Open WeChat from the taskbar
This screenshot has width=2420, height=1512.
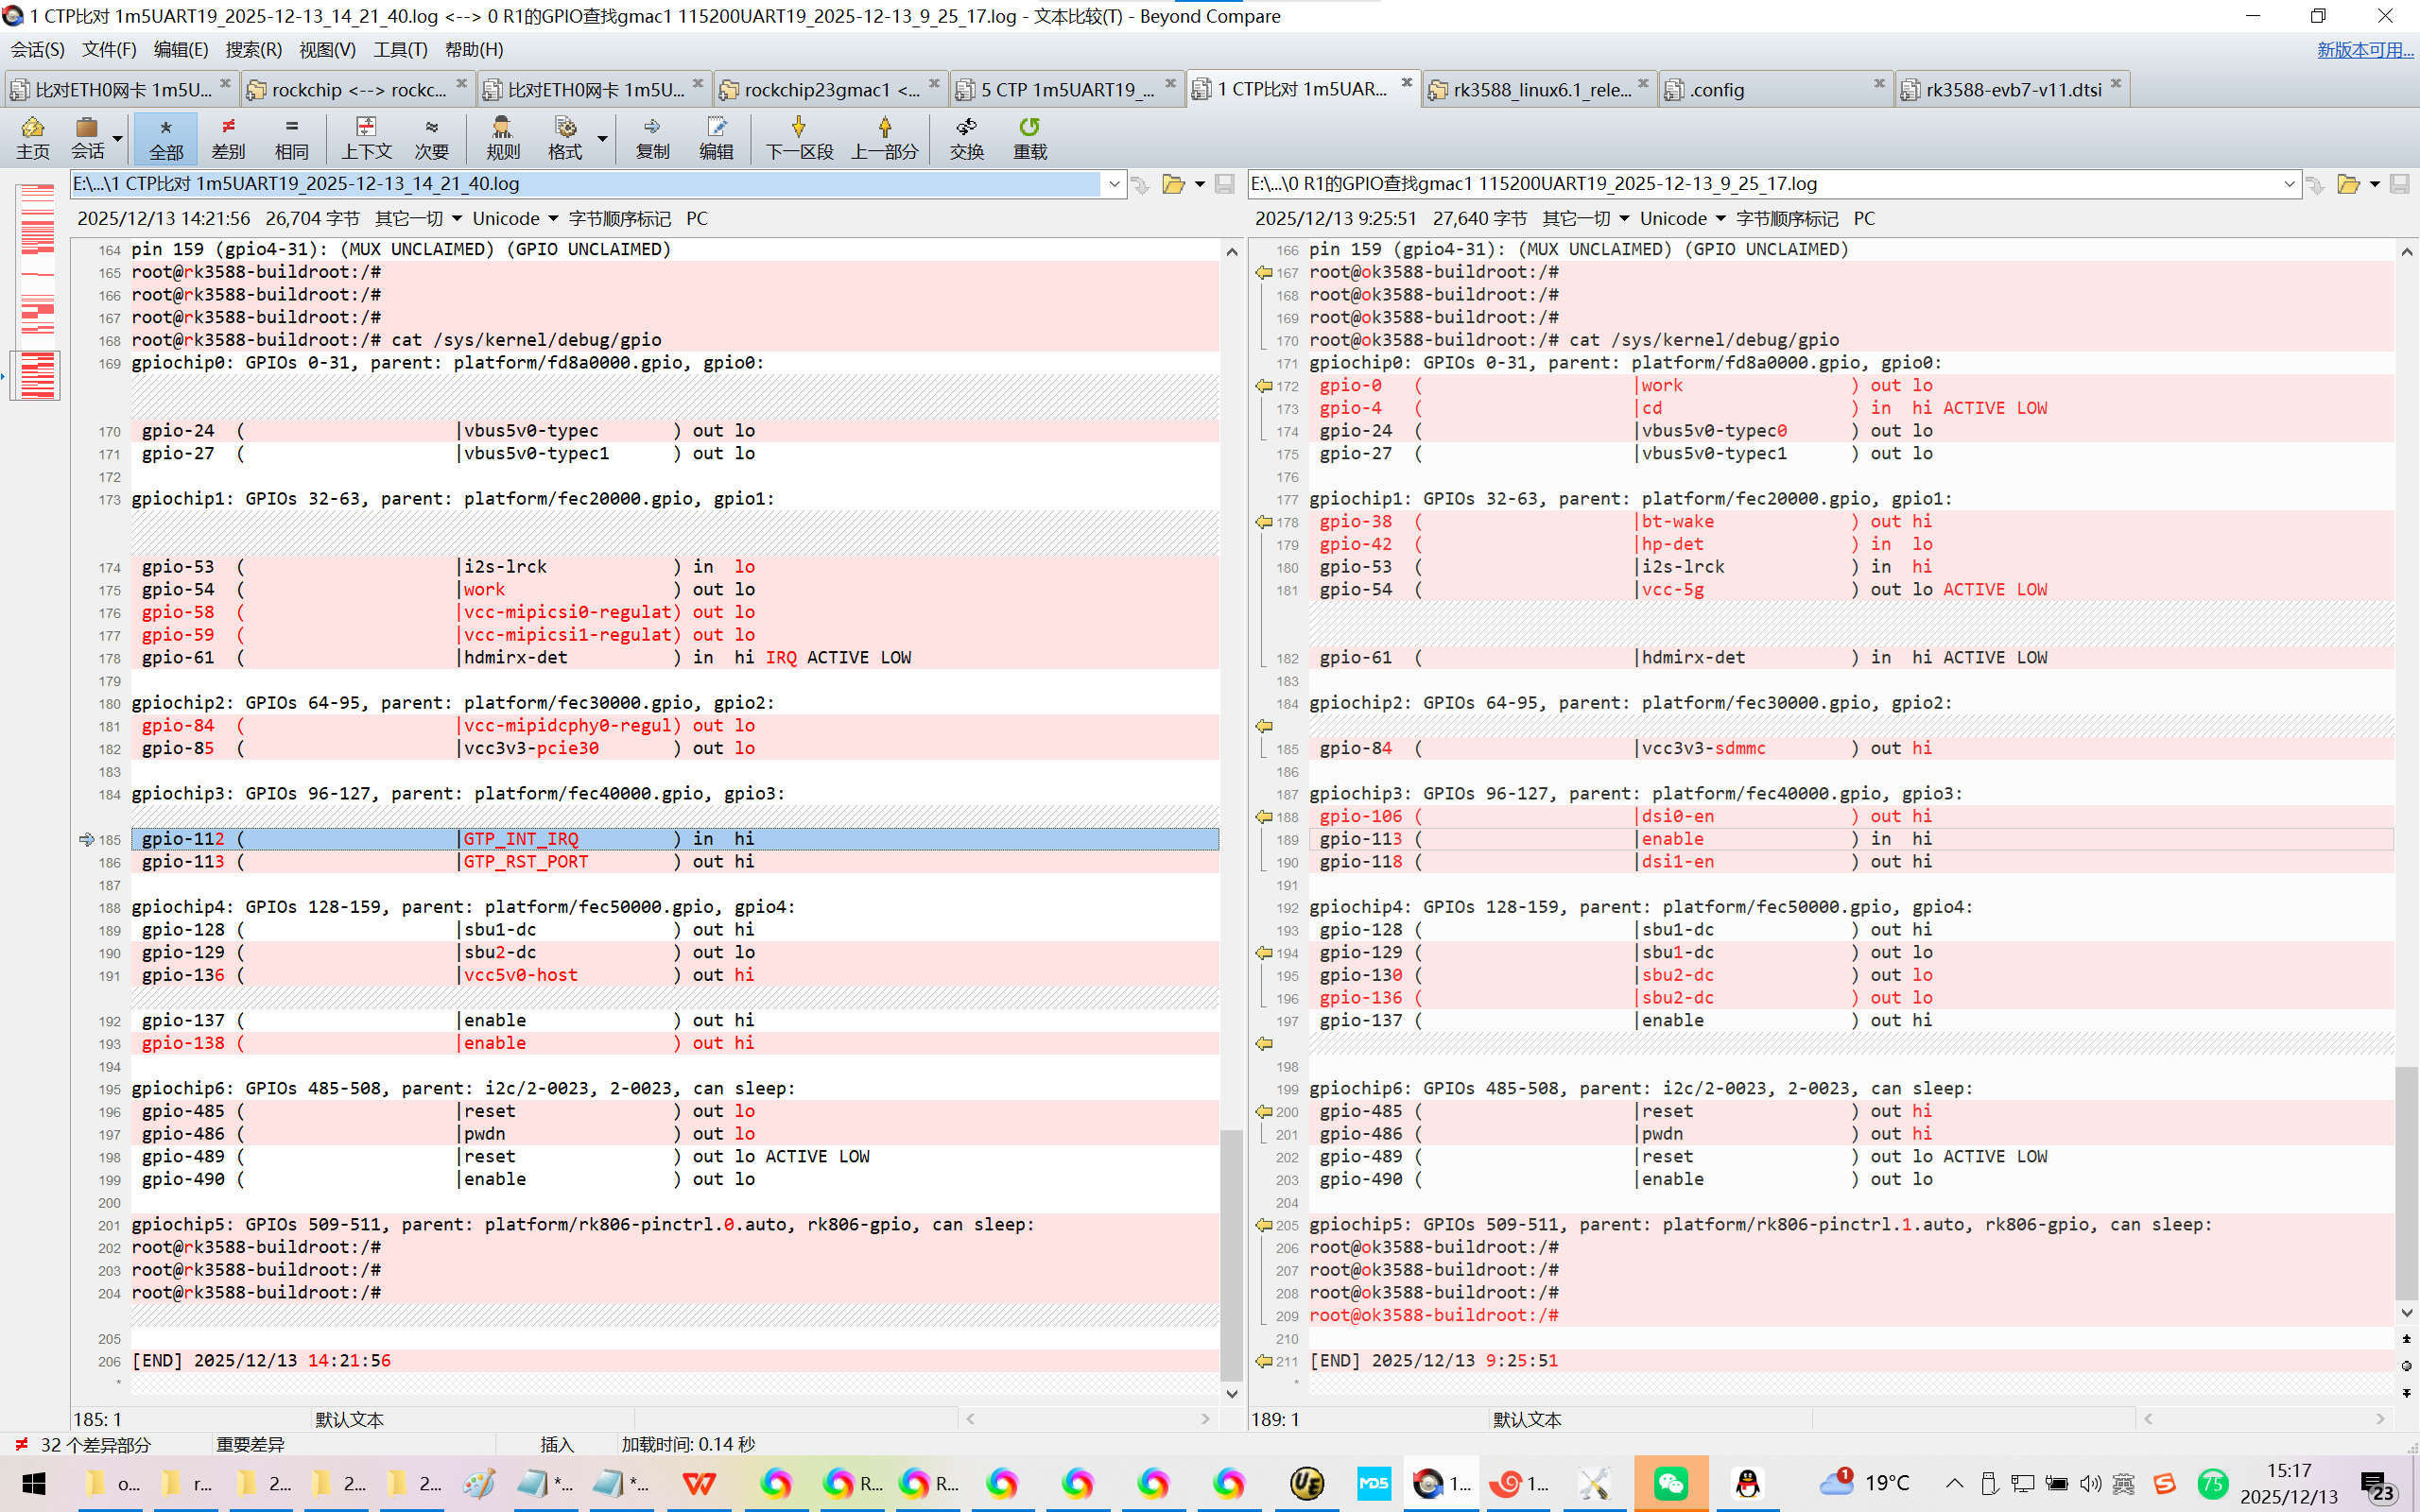pyautogui.click(x=1671, y=1483)
